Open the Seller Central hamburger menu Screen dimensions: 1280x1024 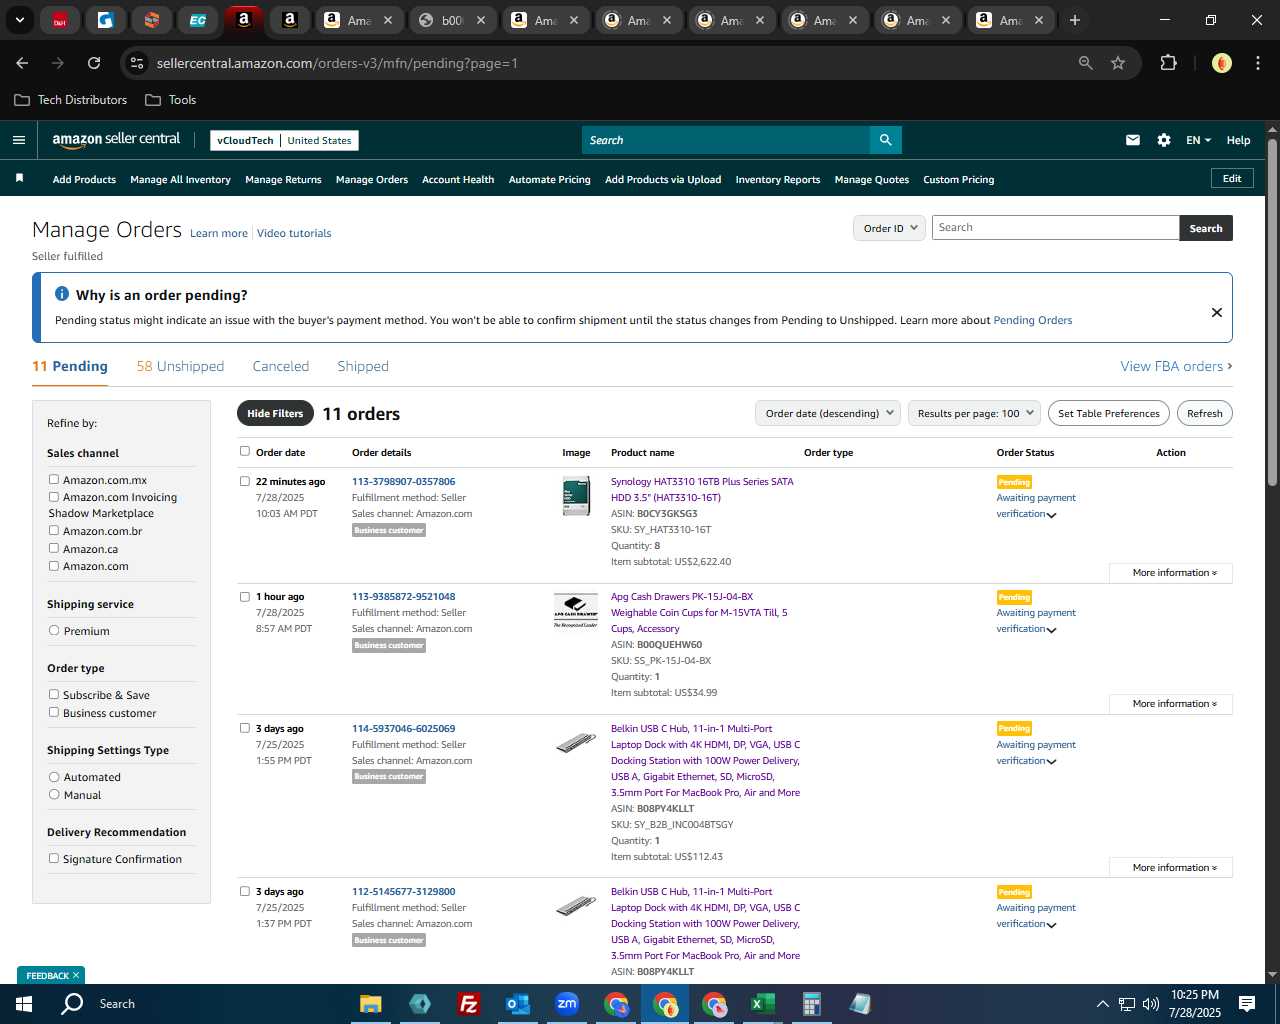19,140
